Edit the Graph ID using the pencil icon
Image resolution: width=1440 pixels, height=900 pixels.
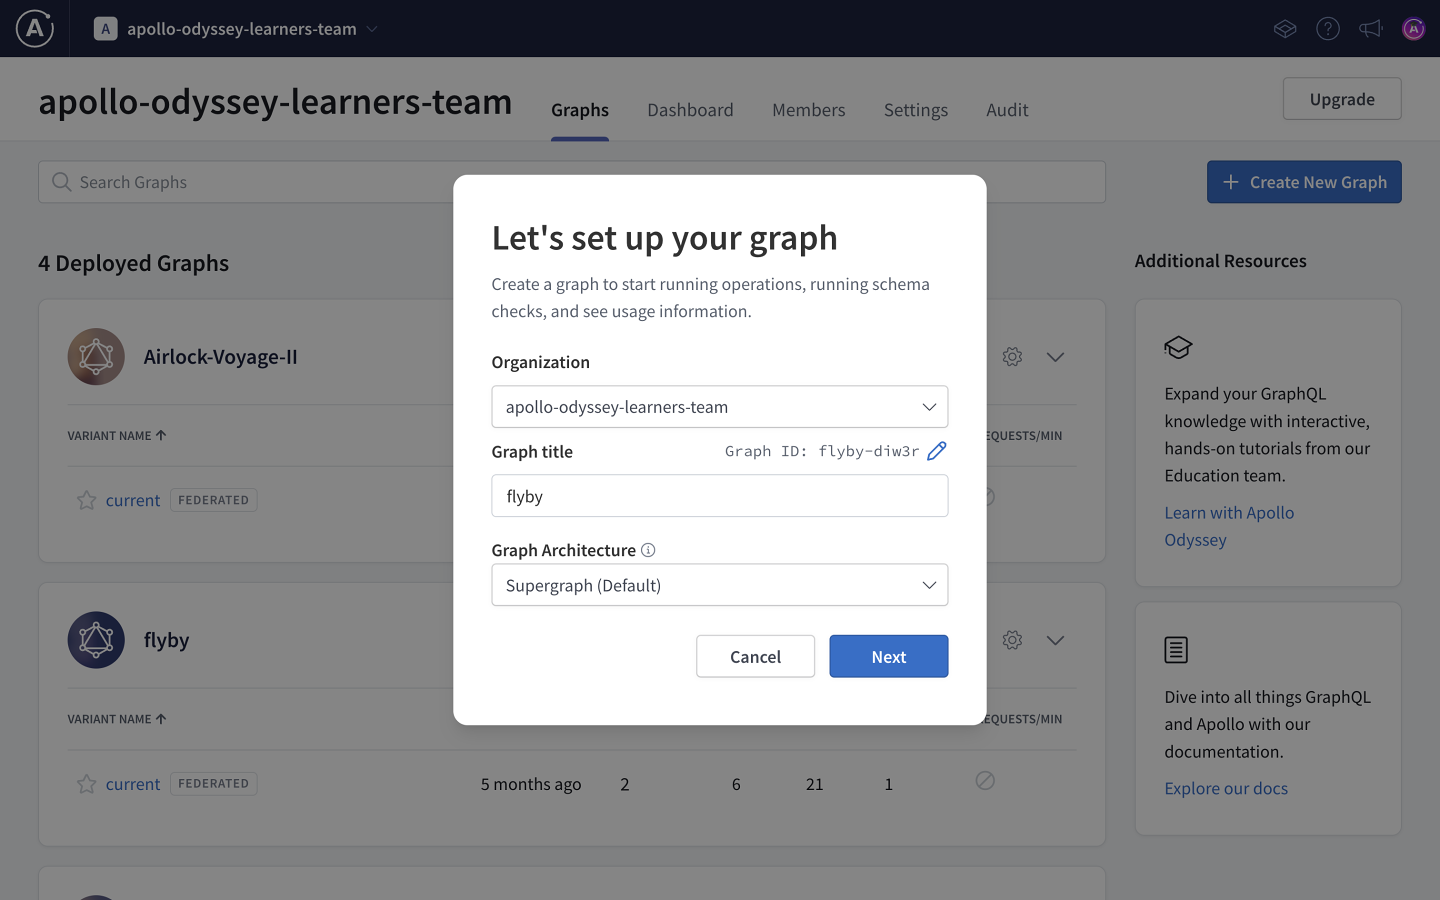[937, 451]
